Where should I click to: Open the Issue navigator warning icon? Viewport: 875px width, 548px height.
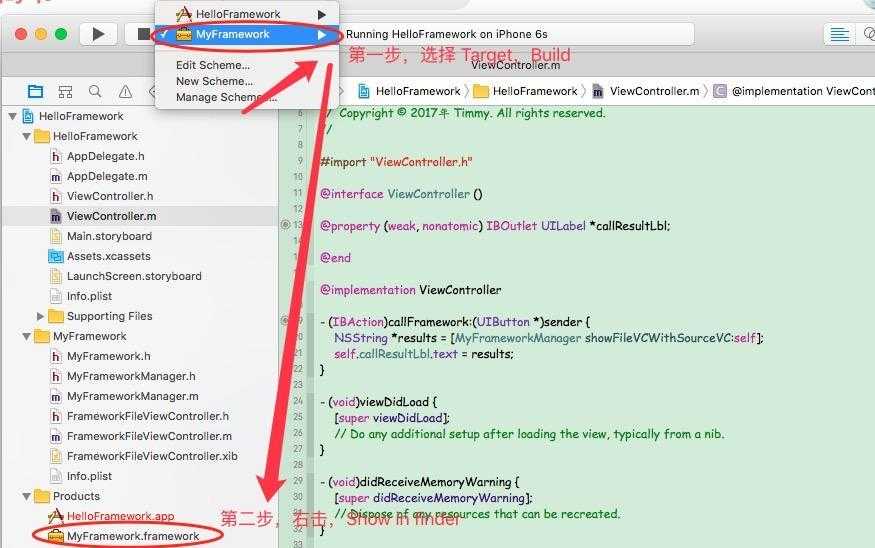[x=126, y=91]
